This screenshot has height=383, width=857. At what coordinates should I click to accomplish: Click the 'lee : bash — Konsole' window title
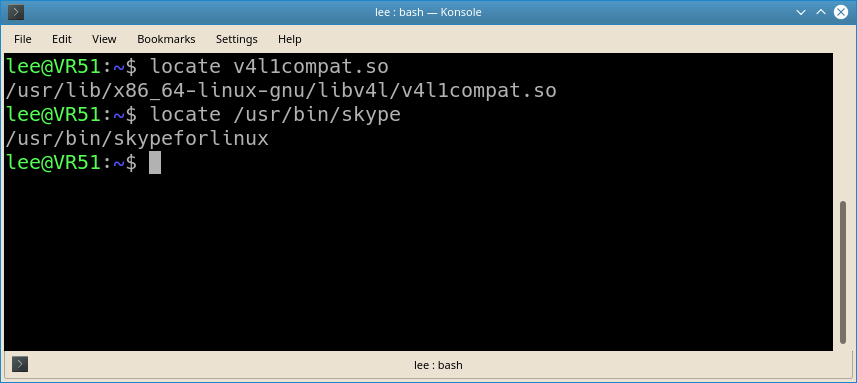coord(428,12)
